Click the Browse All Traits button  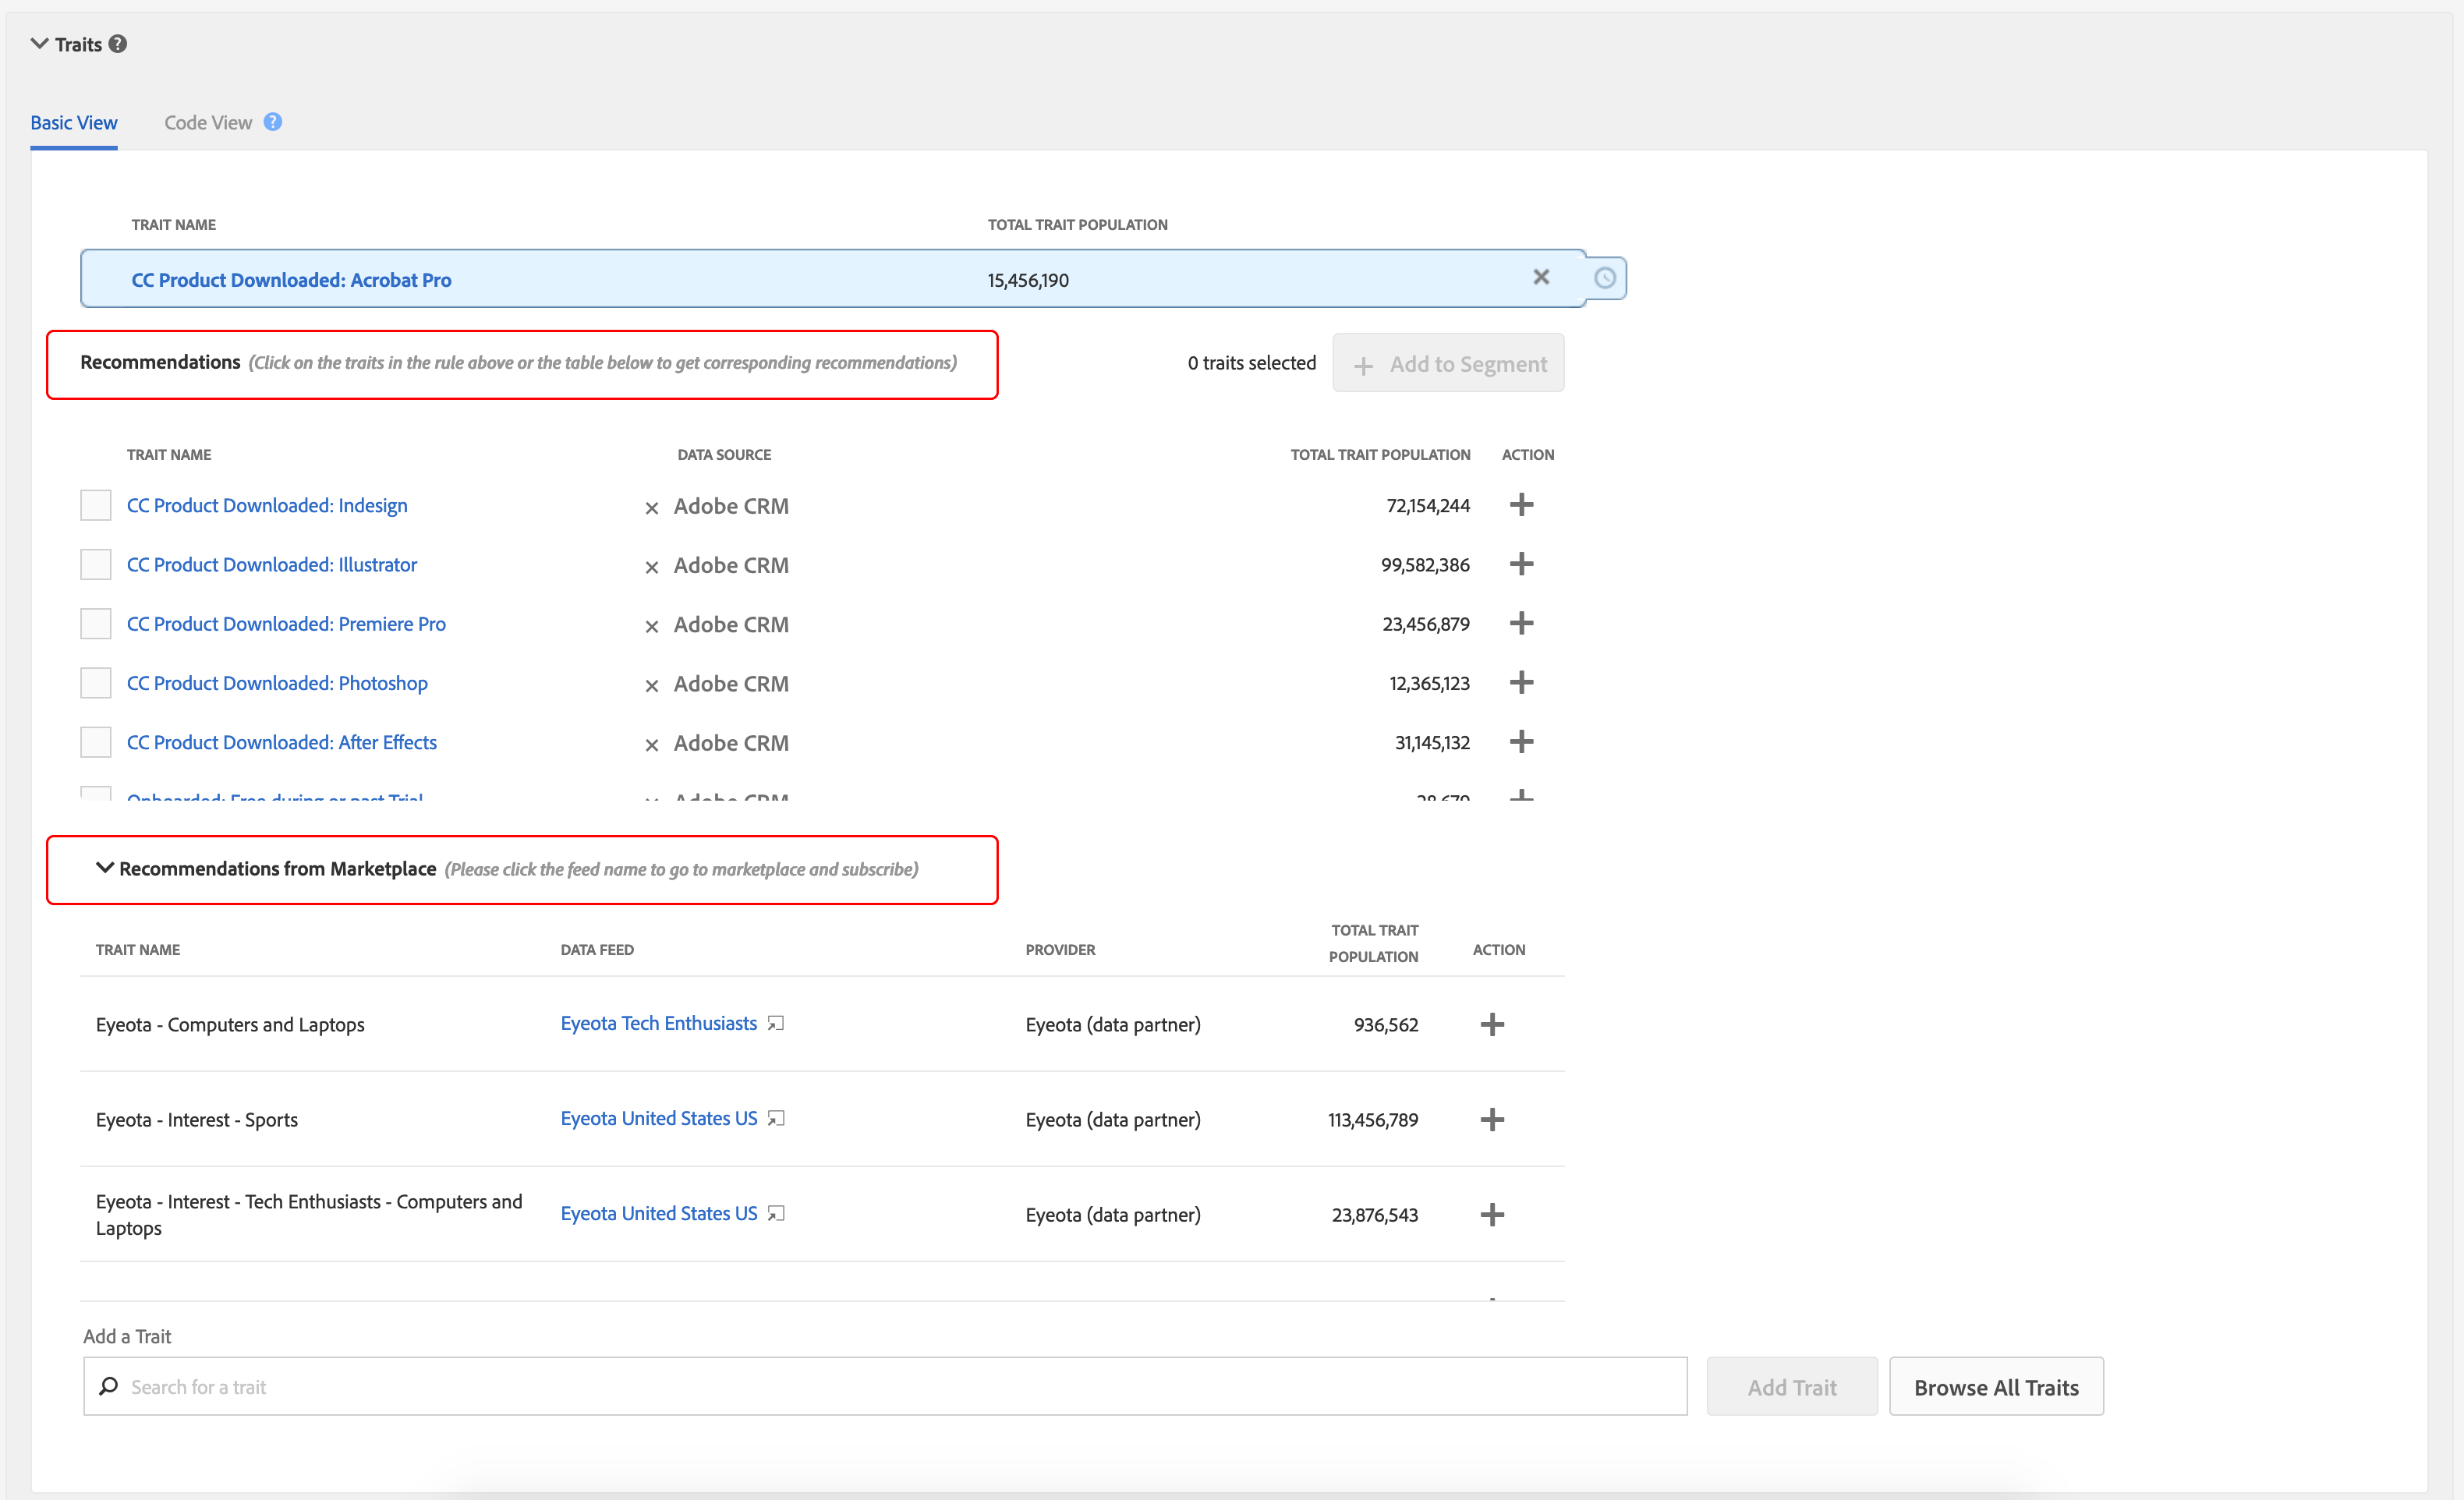1995,1387
